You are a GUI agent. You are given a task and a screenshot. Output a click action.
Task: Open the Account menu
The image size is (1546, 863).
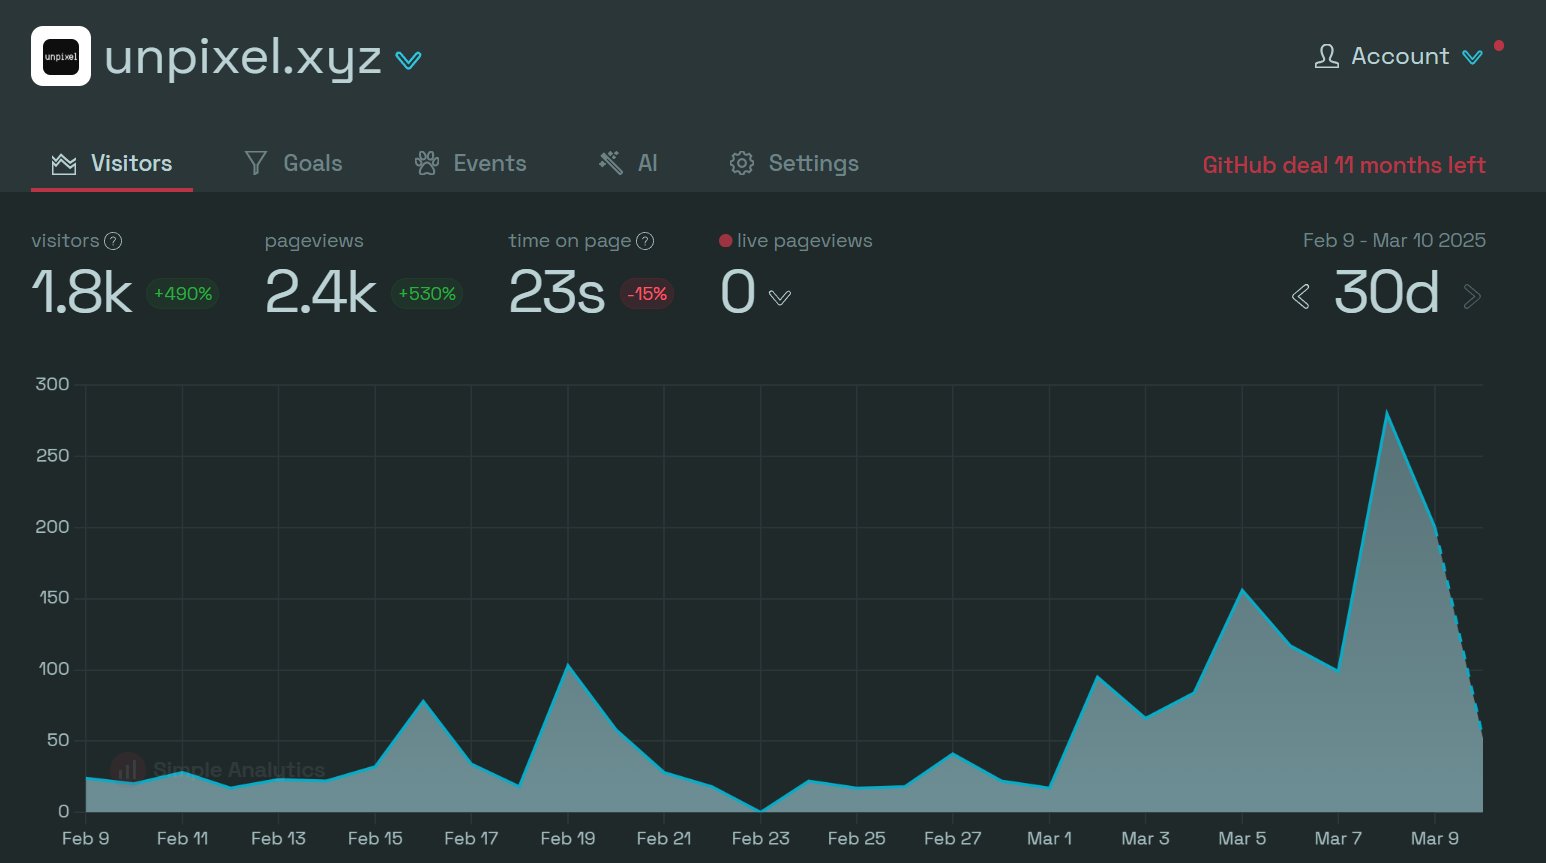(x=1400, y=56)
